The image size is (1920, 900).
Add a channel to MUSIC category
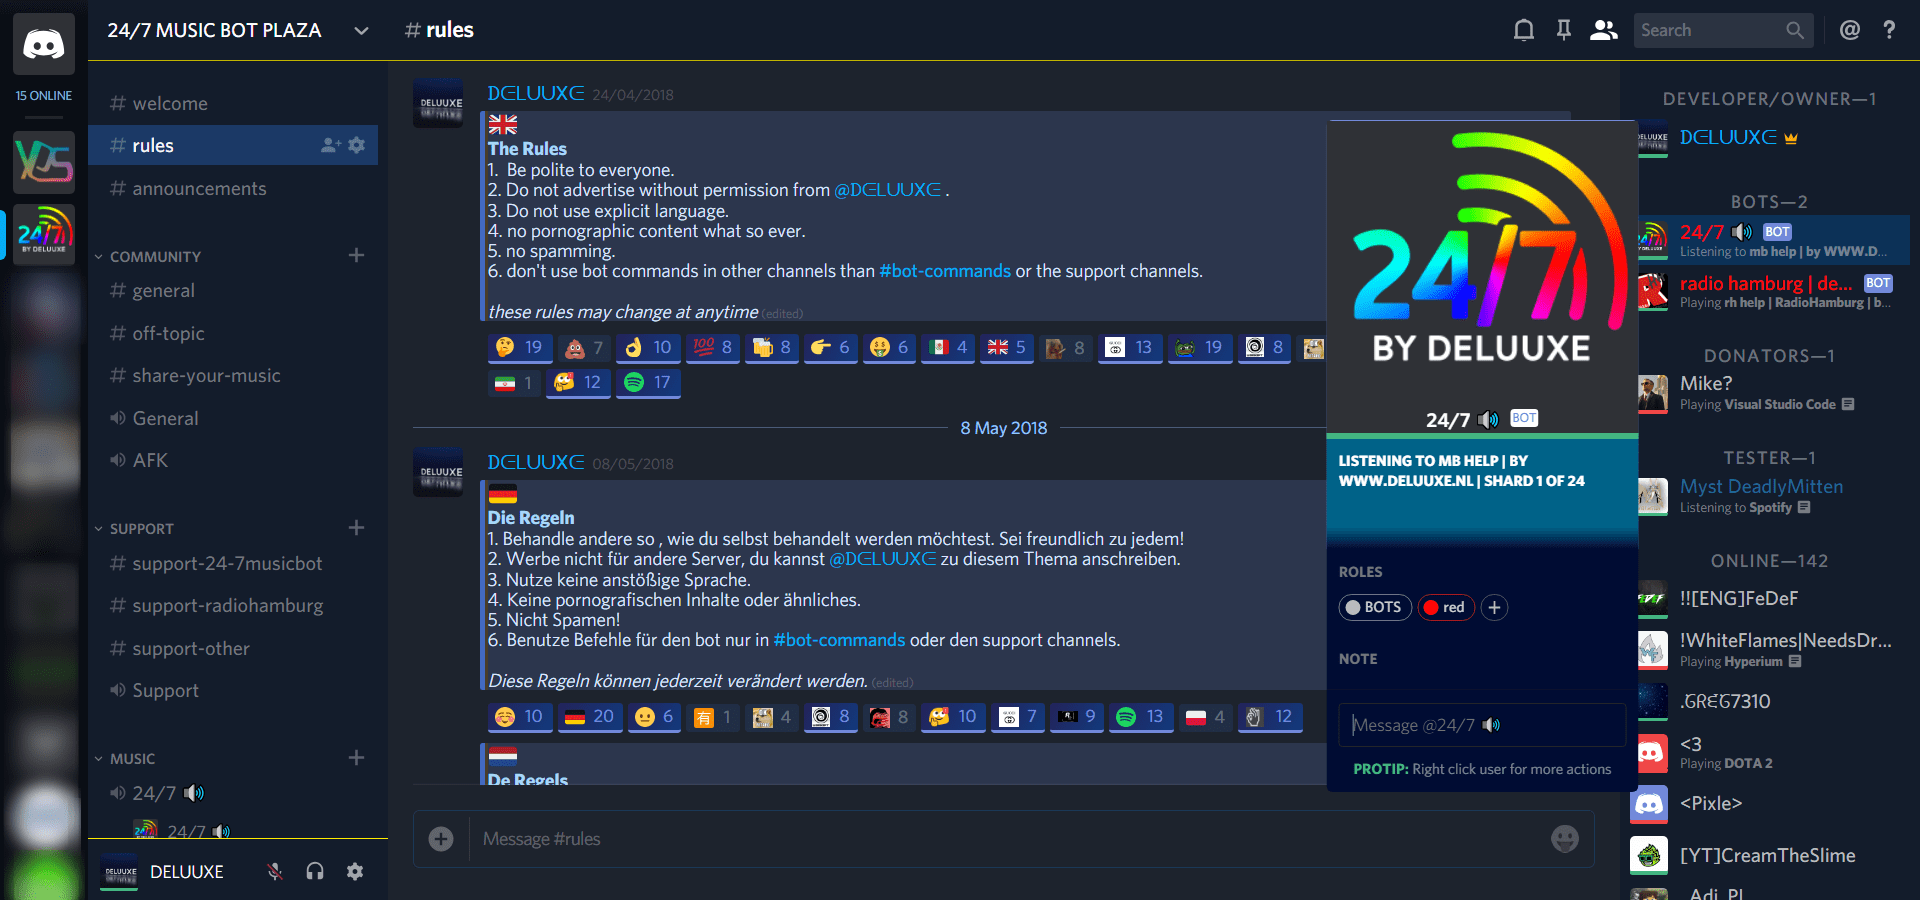[x=356, y=758]
